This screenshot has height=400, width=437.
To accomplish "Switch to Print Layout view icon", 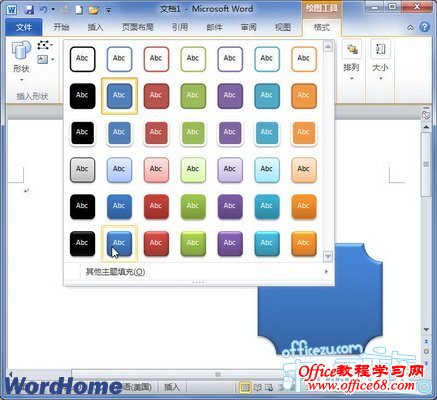I will (245, 387).
